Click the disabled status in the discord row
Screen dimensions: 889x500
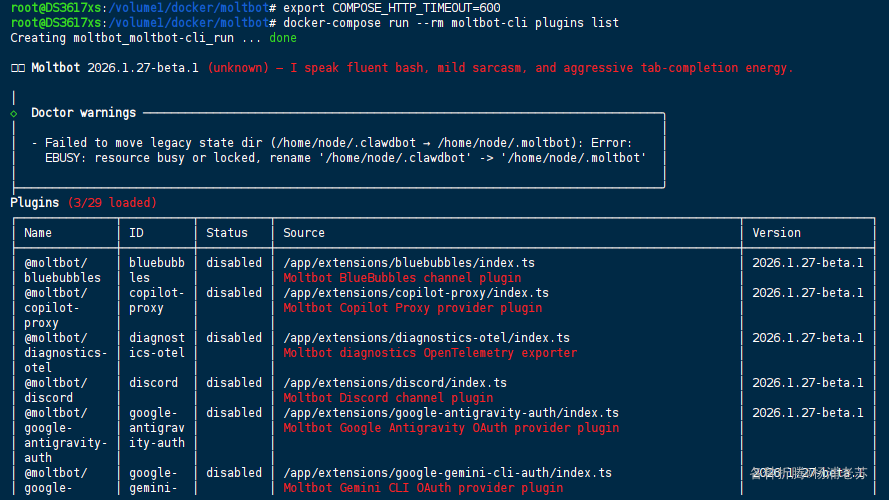point(234,383)
